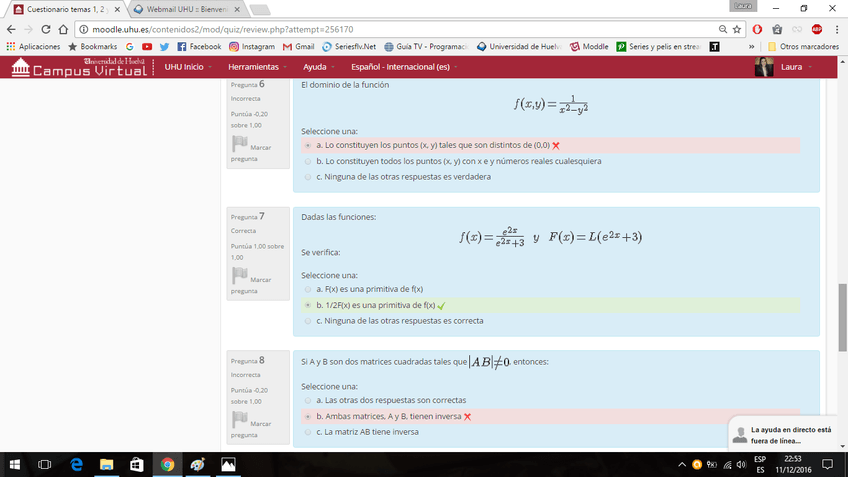Open the Laura user menu
The width and height of the screenshot is (848, 477).
781,67
